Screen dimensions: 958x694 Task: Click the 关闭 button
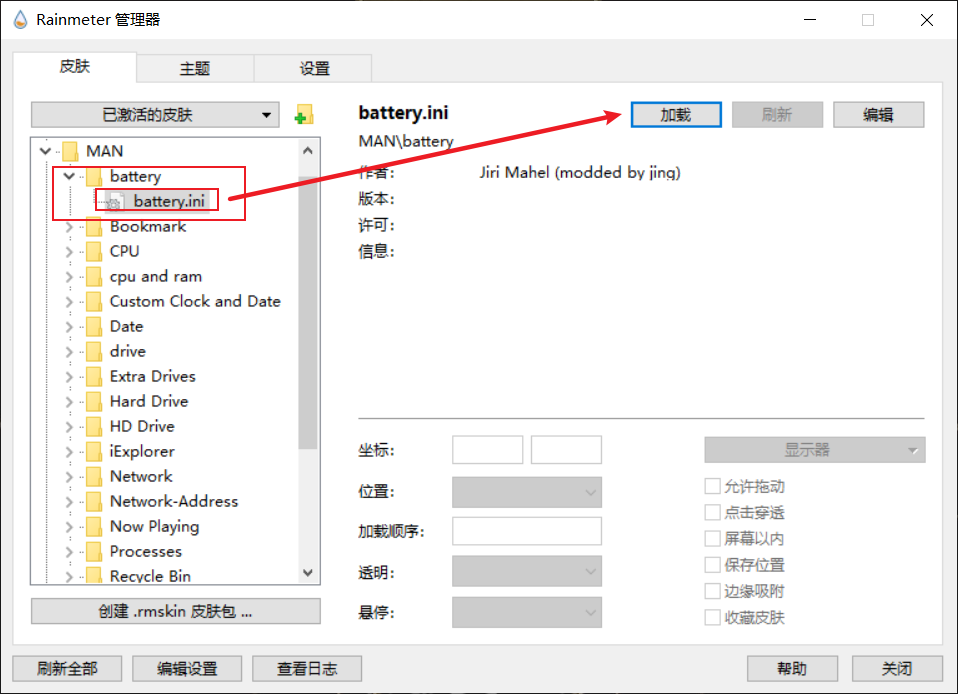click(x=897, y=668)
